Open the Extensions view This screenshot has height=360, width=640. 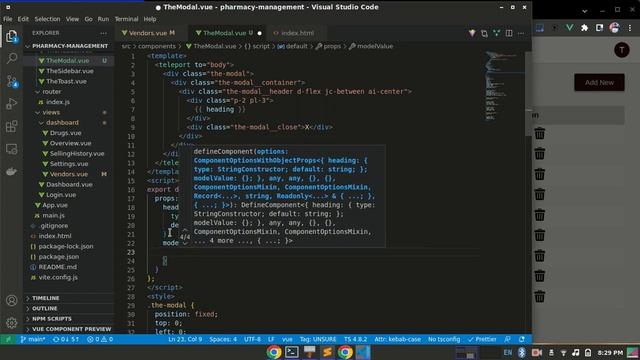(11, 126)
